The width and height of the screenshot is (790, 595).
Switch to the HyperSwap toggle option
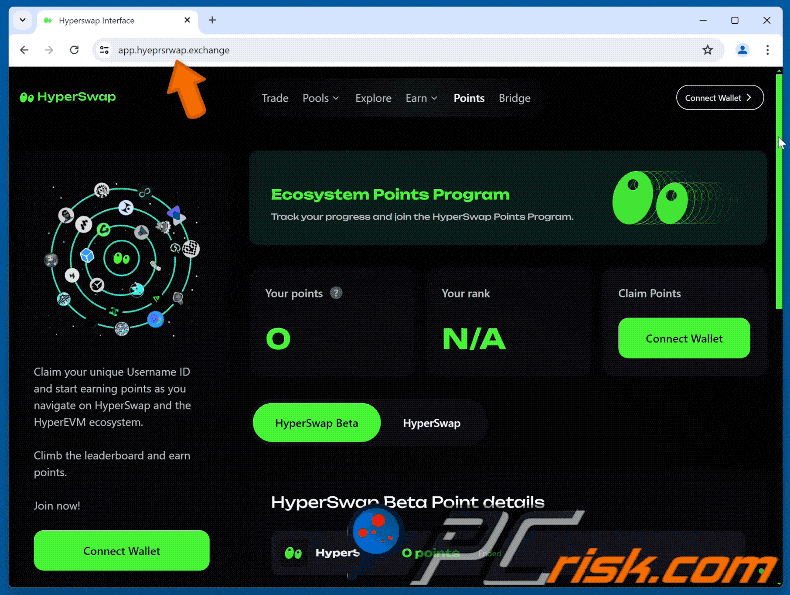432,423
